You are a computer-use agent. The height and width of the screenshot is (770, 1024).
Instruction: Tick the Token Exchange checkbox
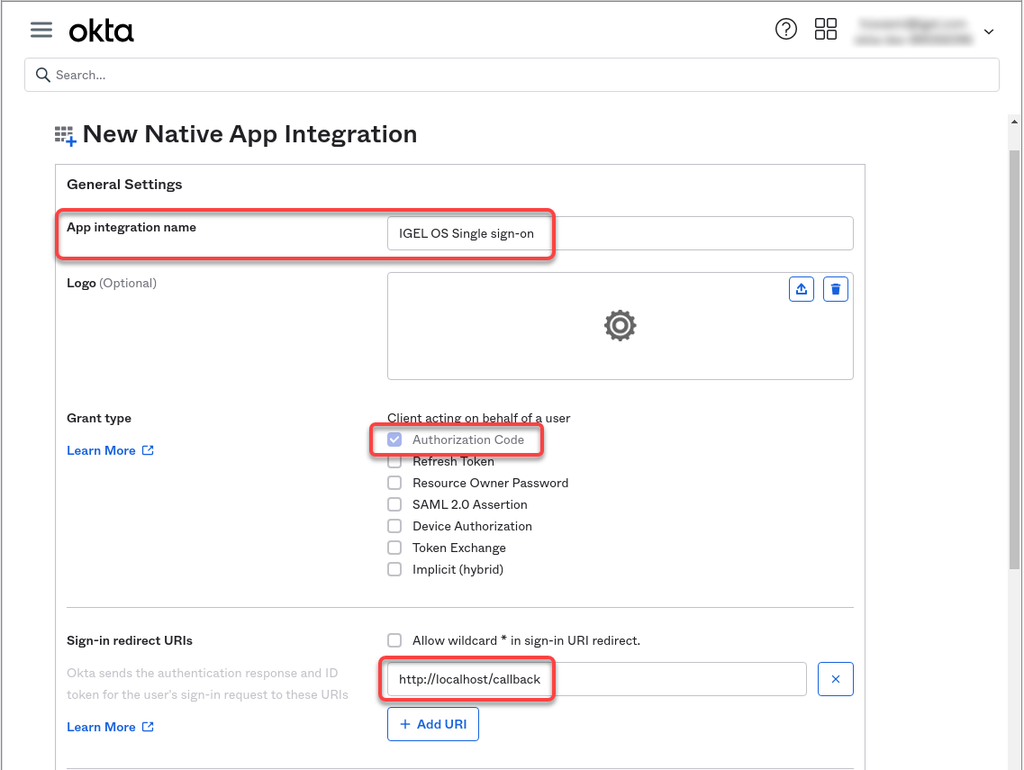click(395, 548)
